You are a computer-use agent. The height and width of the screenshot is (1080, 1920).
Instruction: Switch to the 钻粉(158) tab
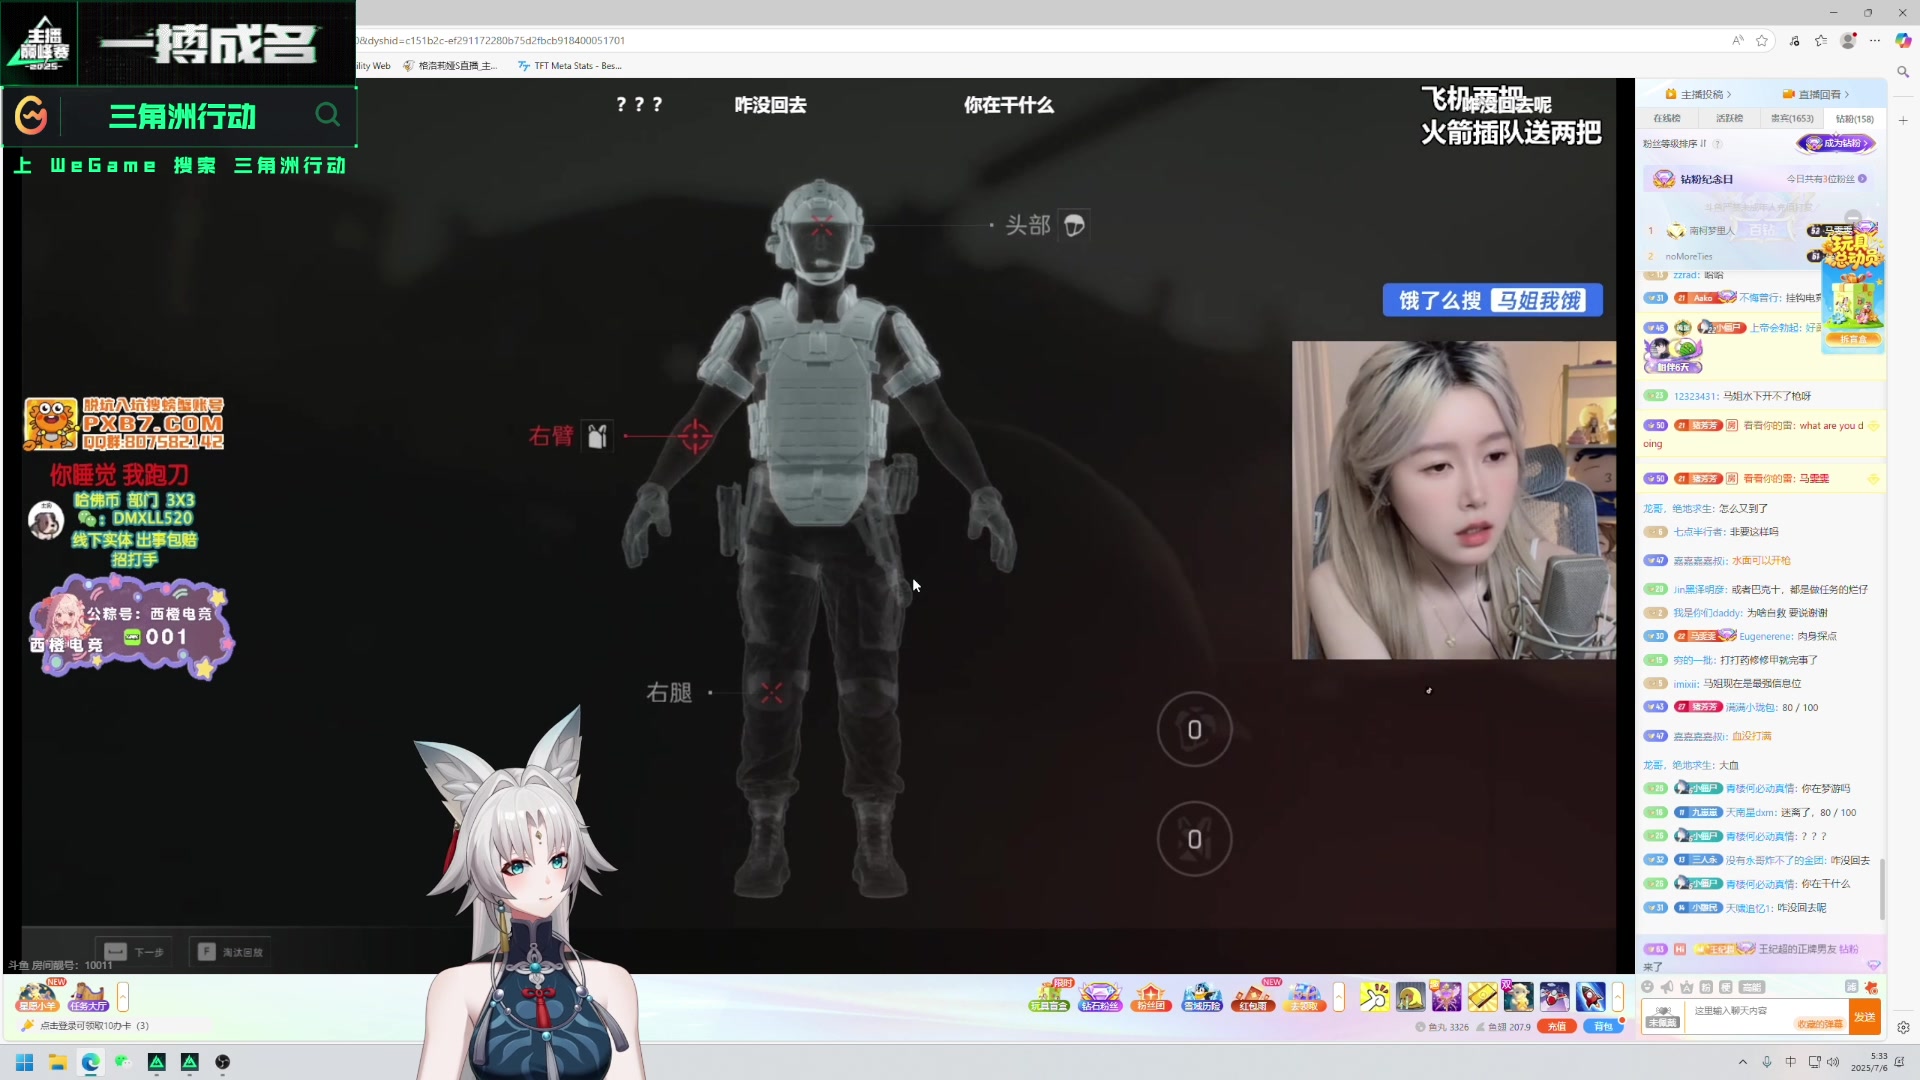1855,118
